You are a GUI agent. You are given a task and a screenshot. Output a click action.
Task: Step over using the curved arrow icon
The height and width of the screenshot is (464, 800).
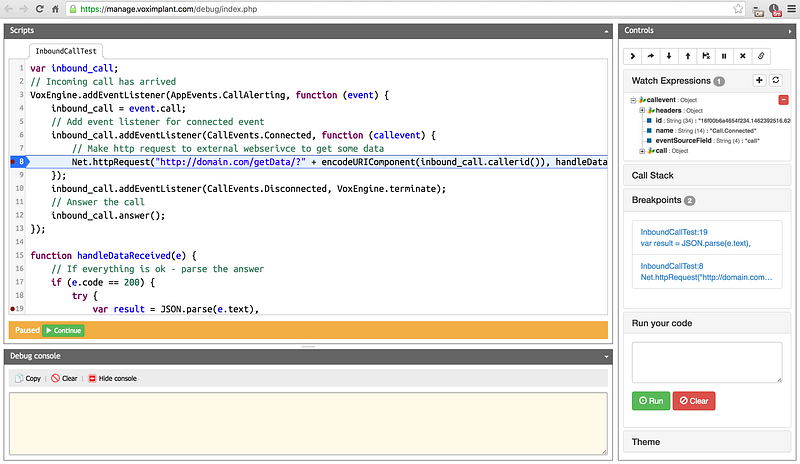(x=651, y=56)
